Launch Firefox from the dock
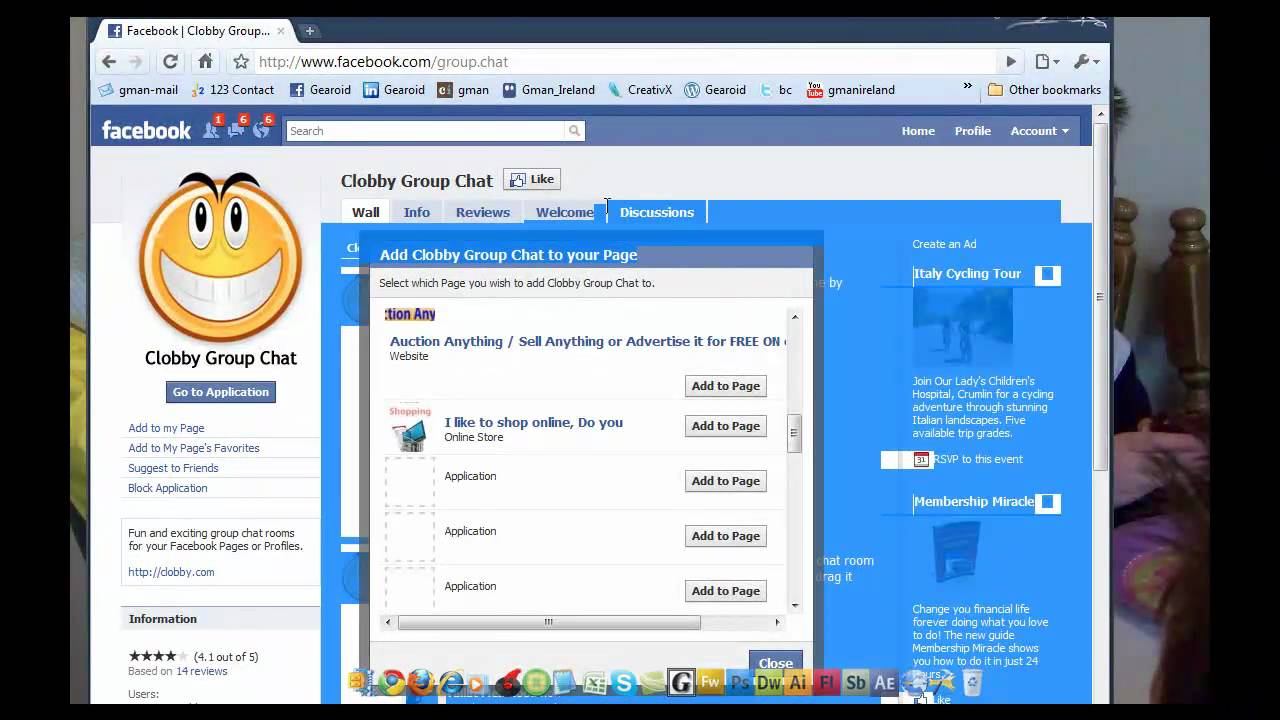Image resolution: width=1280 pixels, height=720 pixels. [421, 683]
